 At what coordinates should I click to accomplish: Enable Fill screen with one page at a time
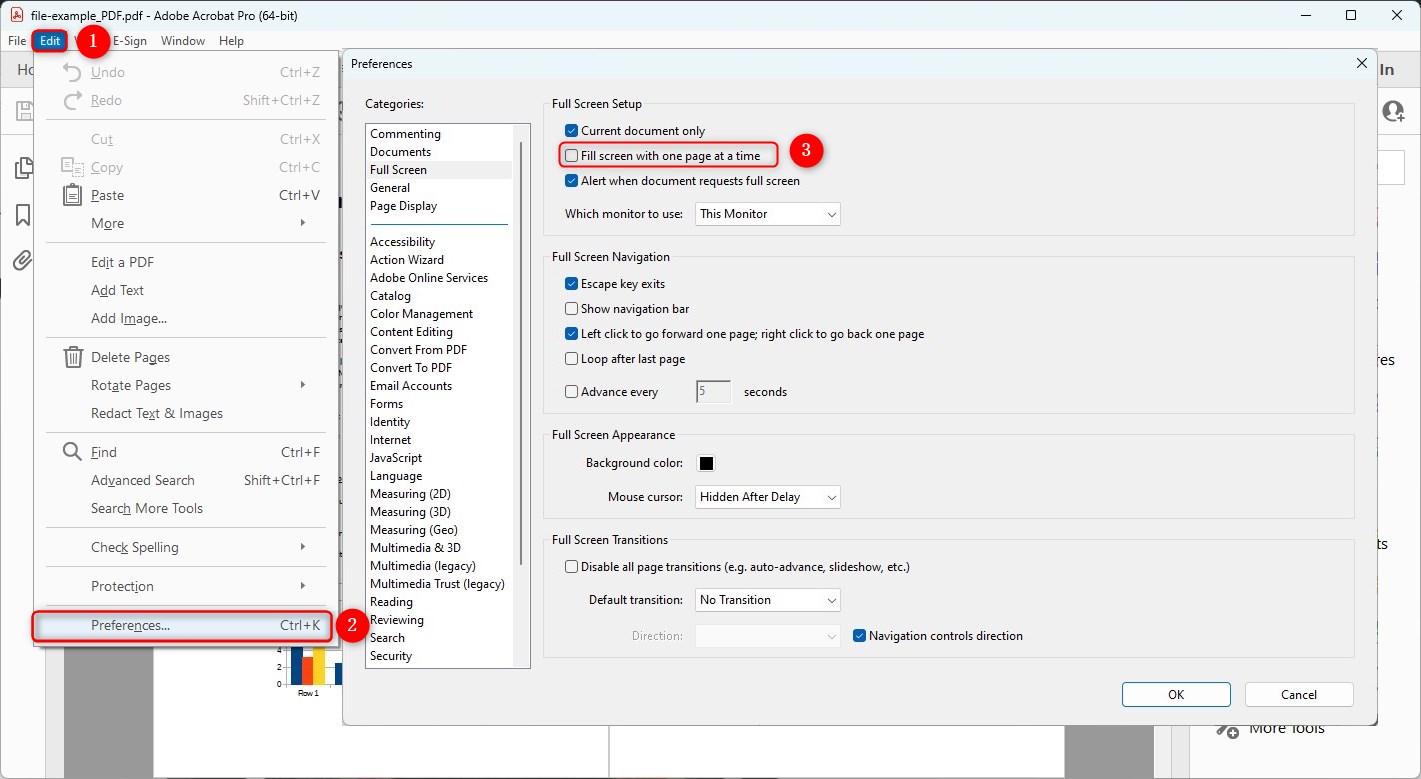point(571,155)
